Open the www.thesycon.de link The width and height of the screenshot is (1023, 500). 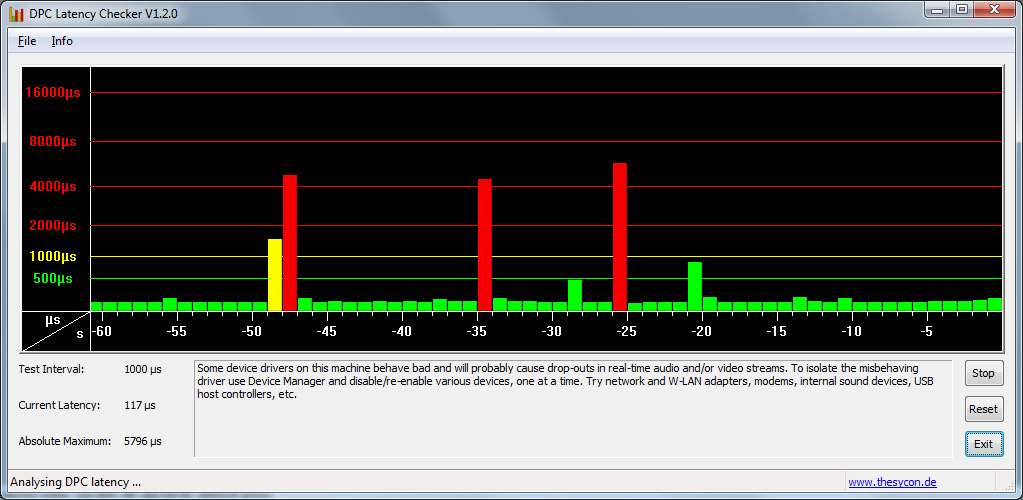pyautogui.click(x=893, y=482)
